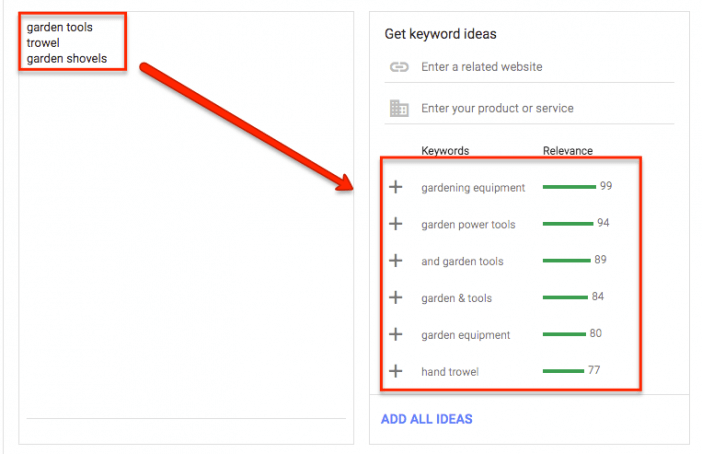Click ADD ALL IDEAS link

427,419
